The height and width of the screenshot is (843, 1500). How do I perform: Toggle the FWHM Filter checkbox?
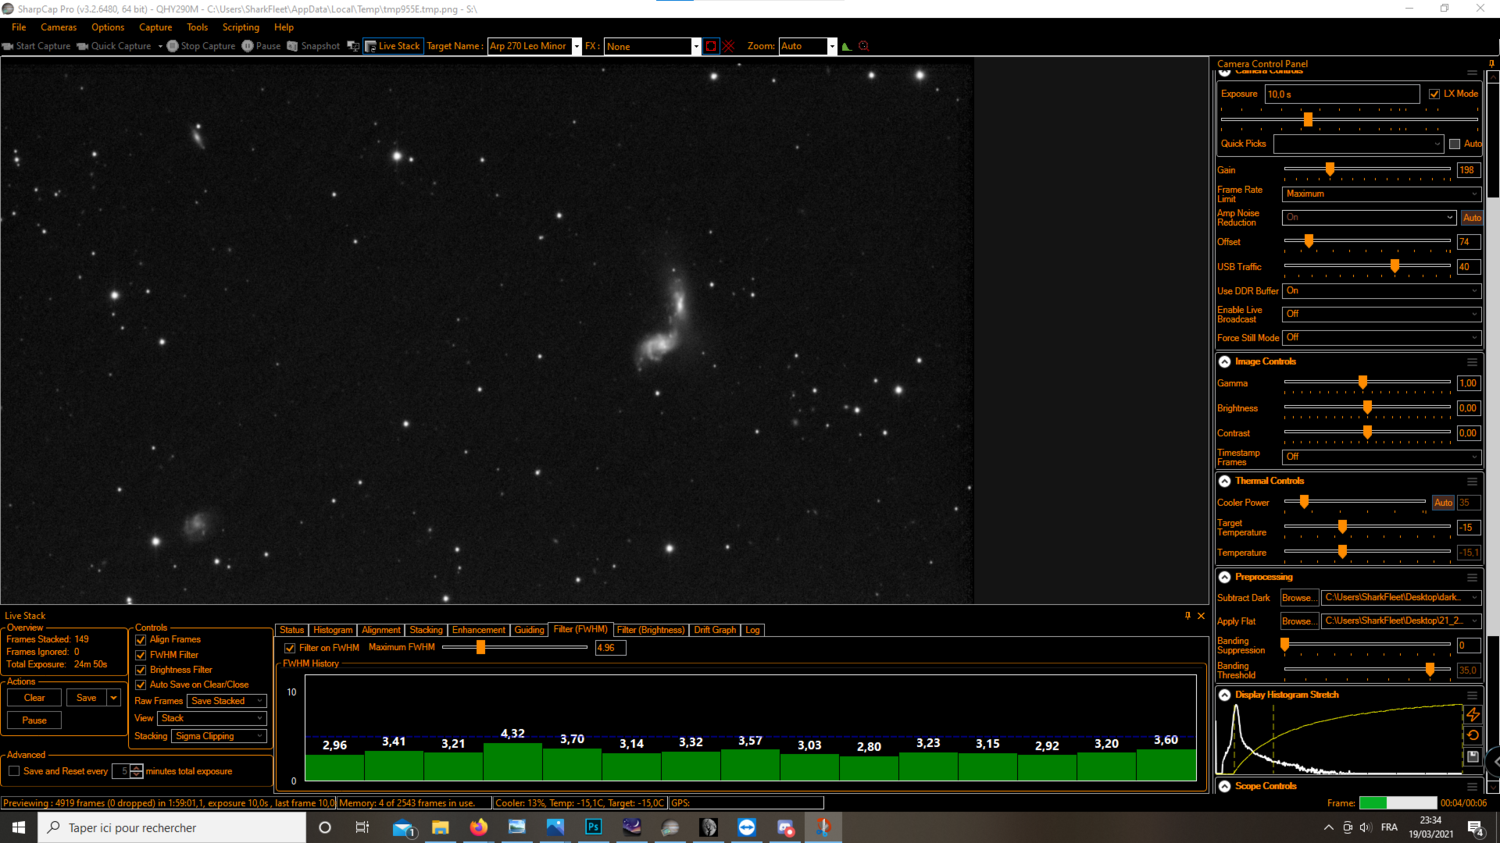[x=141, y=655]
